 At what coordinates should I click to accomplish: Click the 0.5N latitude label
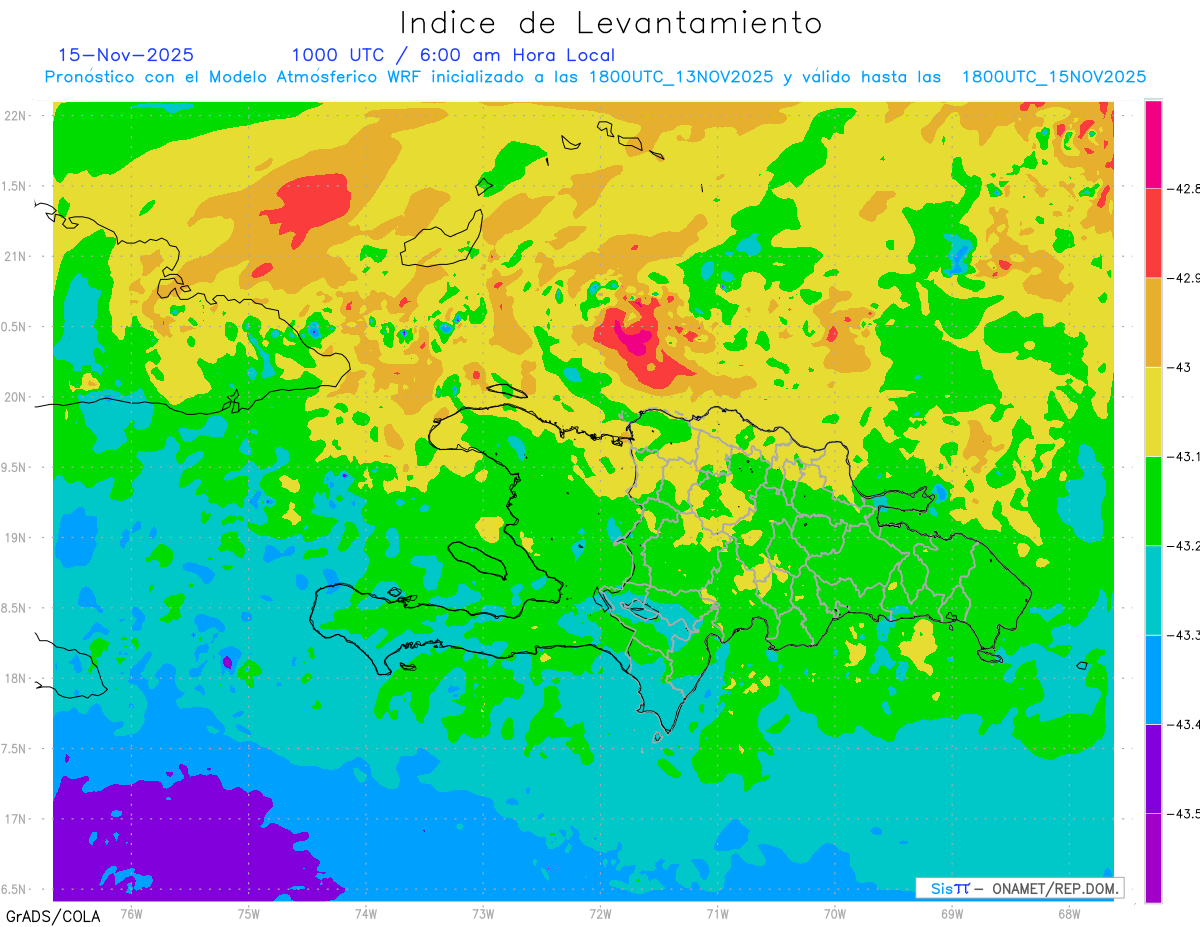(x=14, y=327)
